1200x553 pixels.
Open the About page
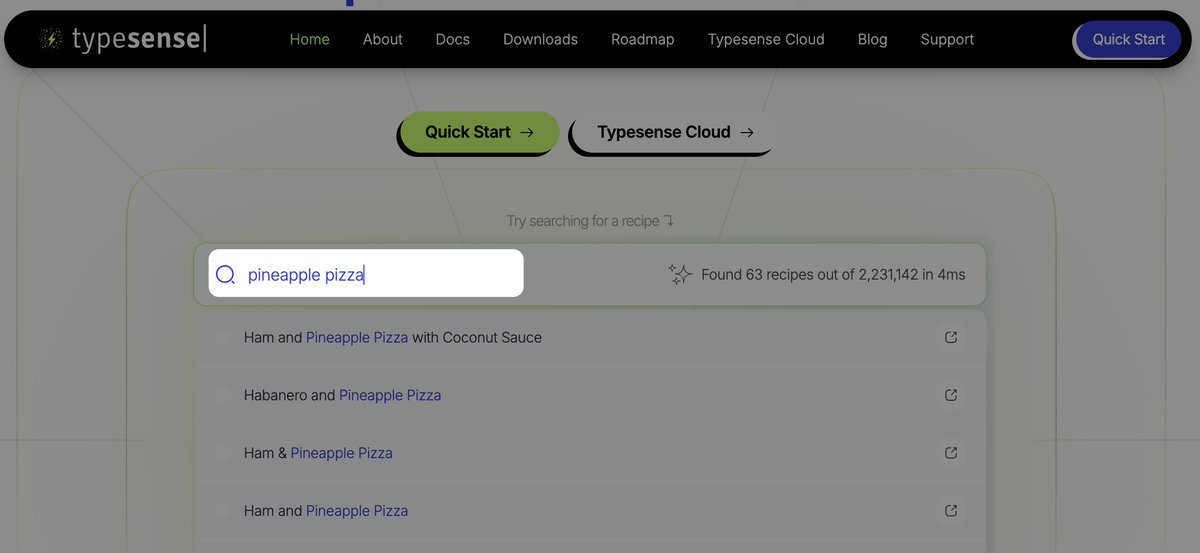point(382,39)
